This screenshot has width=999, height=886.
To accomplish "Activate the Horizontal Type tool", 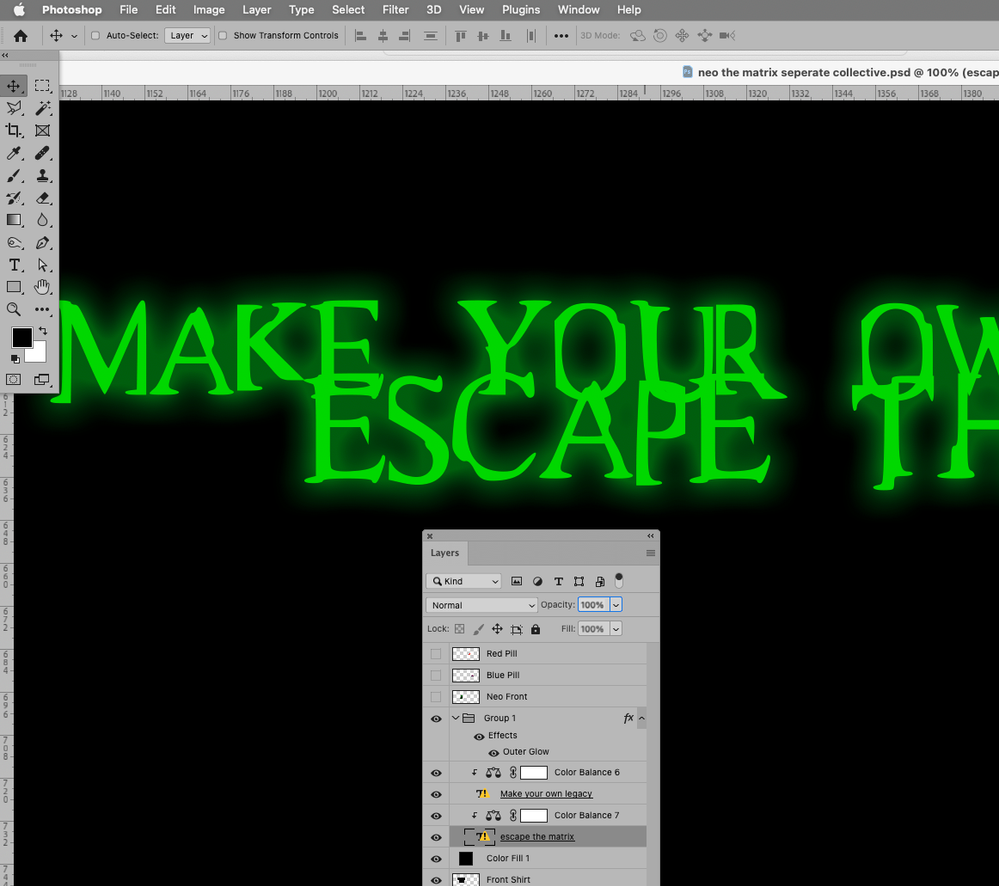I will 14,265.
